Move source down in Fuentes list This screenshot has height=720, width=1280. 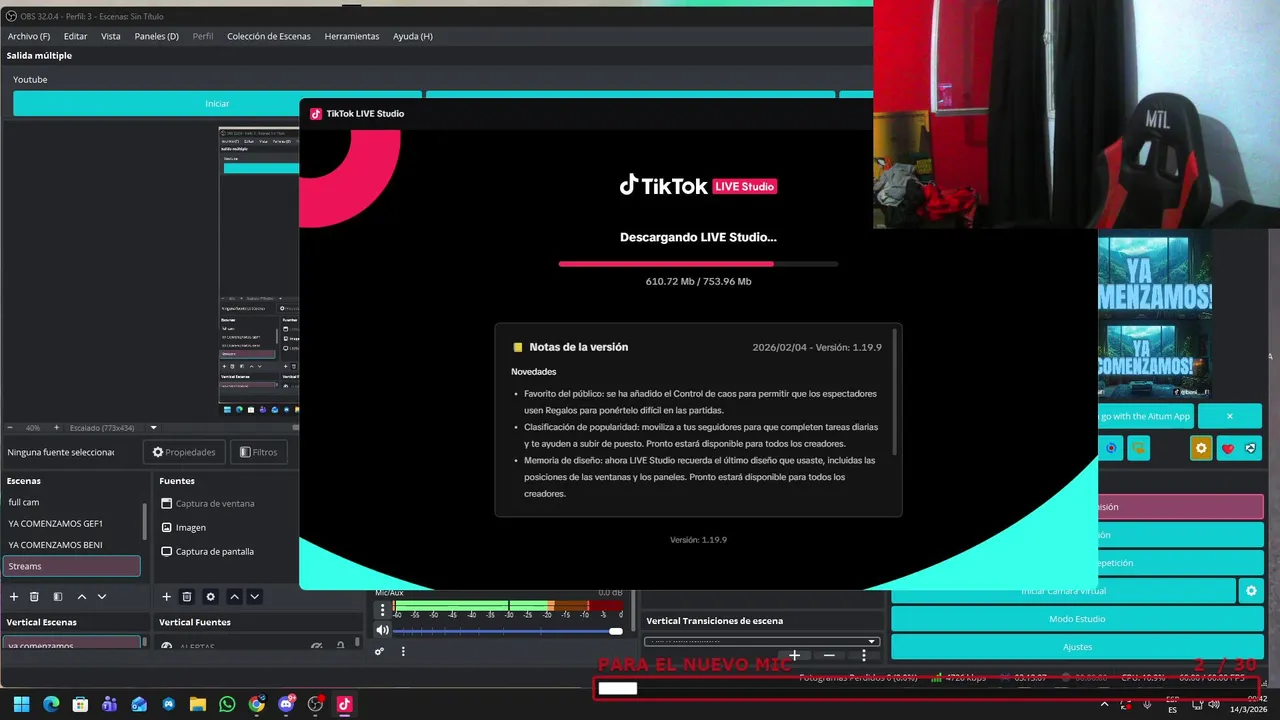255,597
